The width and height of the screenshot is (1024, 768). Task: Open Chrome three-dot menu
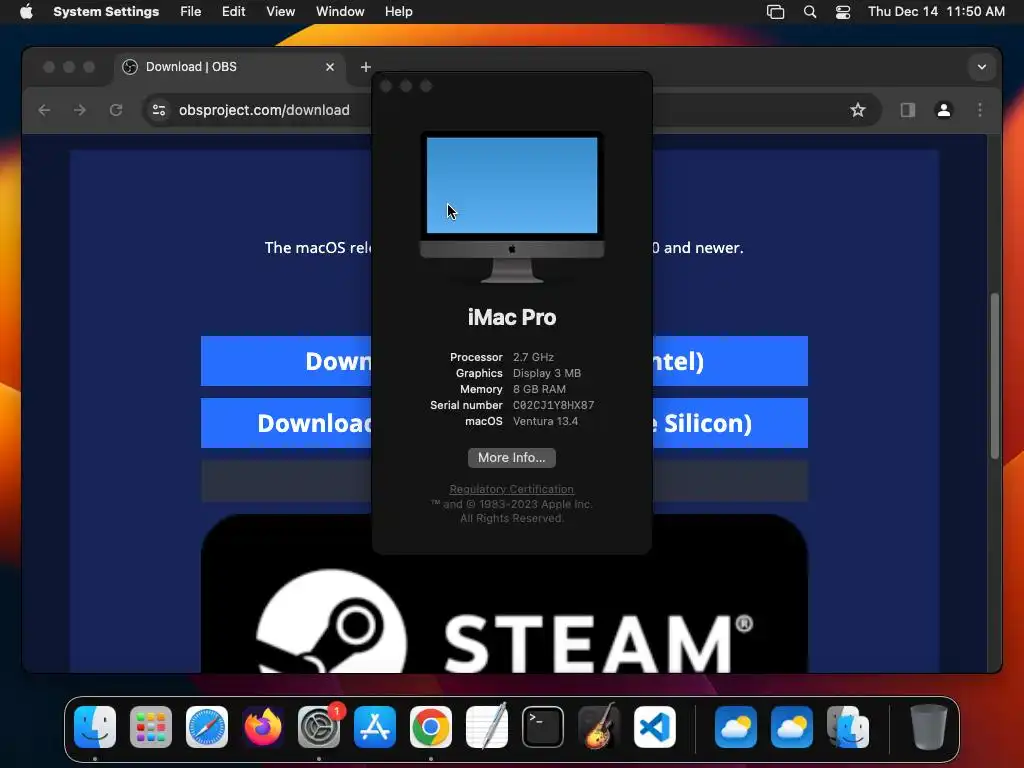coord(980,110)
